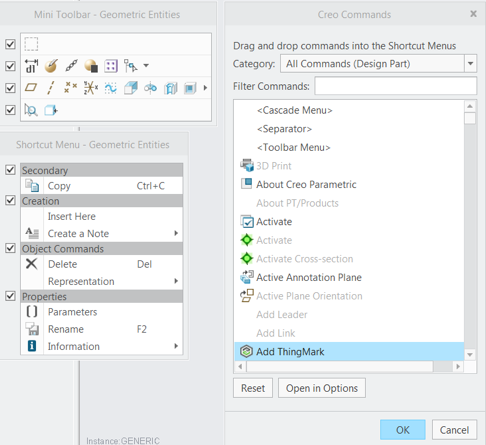Image resolution: width=486 pixels, height=445 pixels.
Task: Expand the Representation submenu arrow
Action: pyautogui.click(x=176, y=281)
